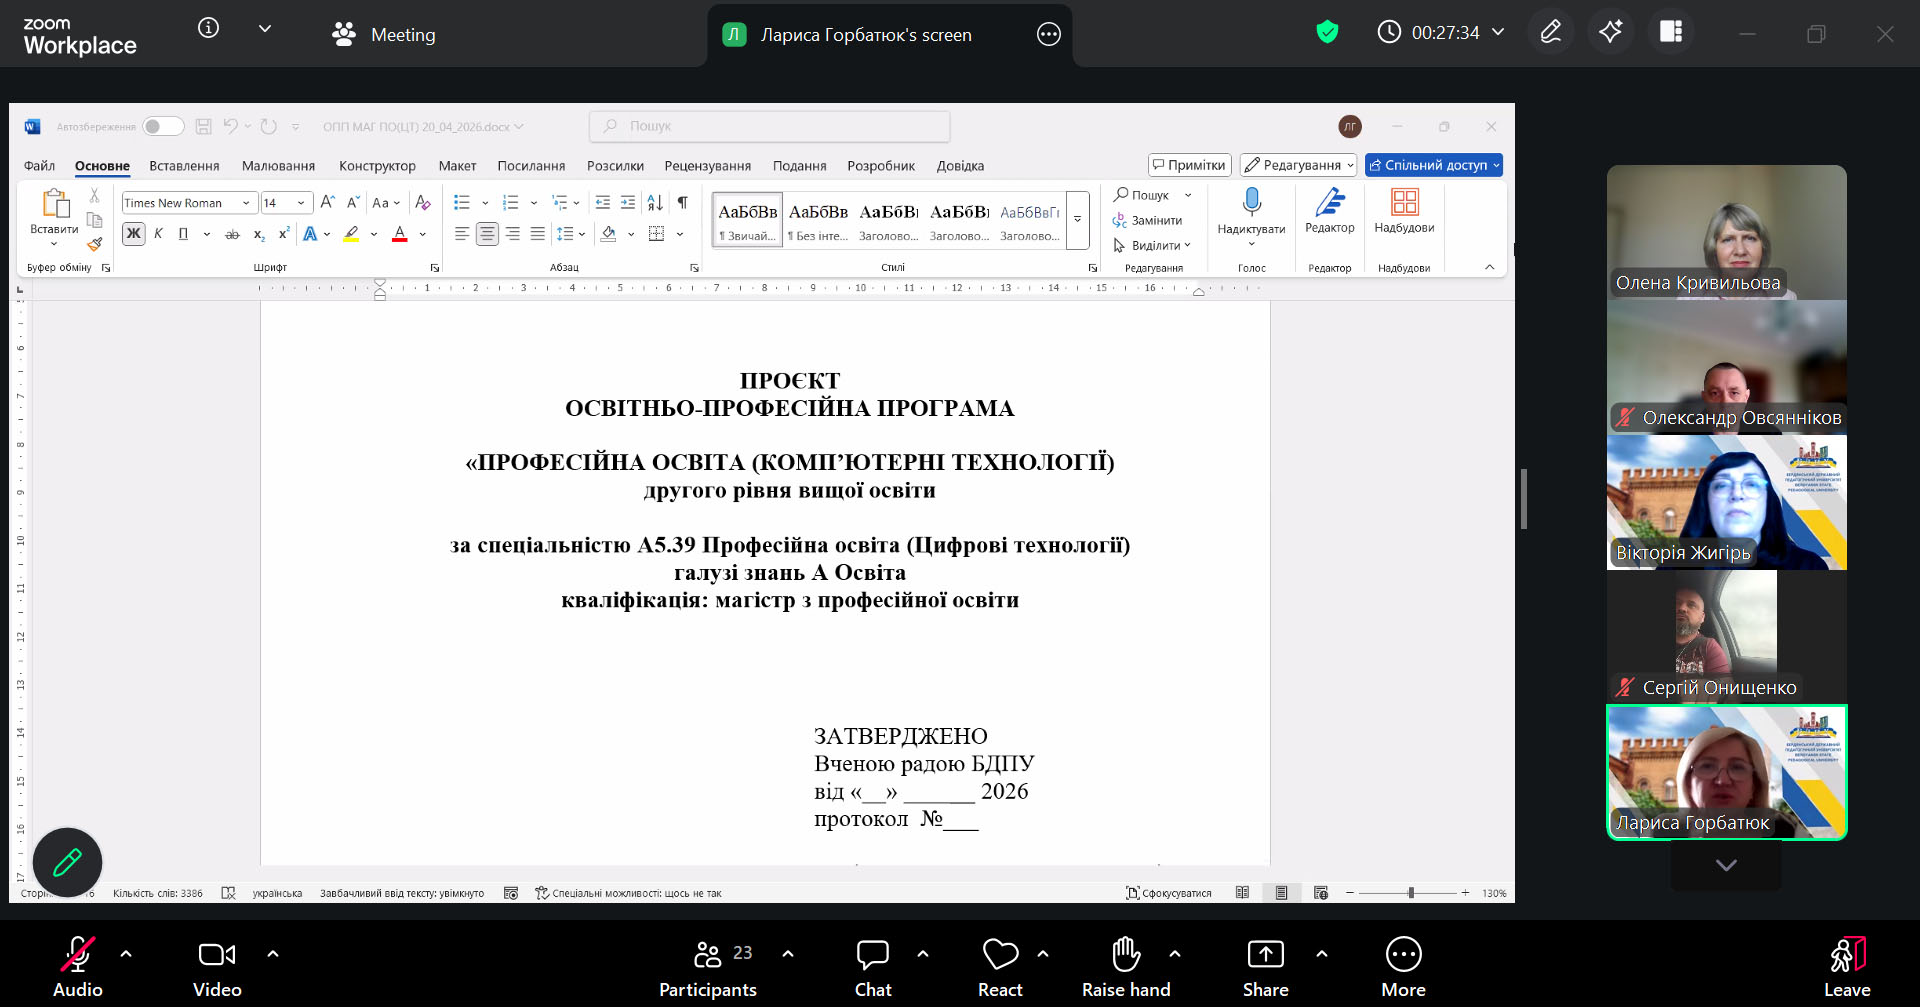Open the Participants list
This screenshot has width=1920, height=1008.
[x=708, y=955]
